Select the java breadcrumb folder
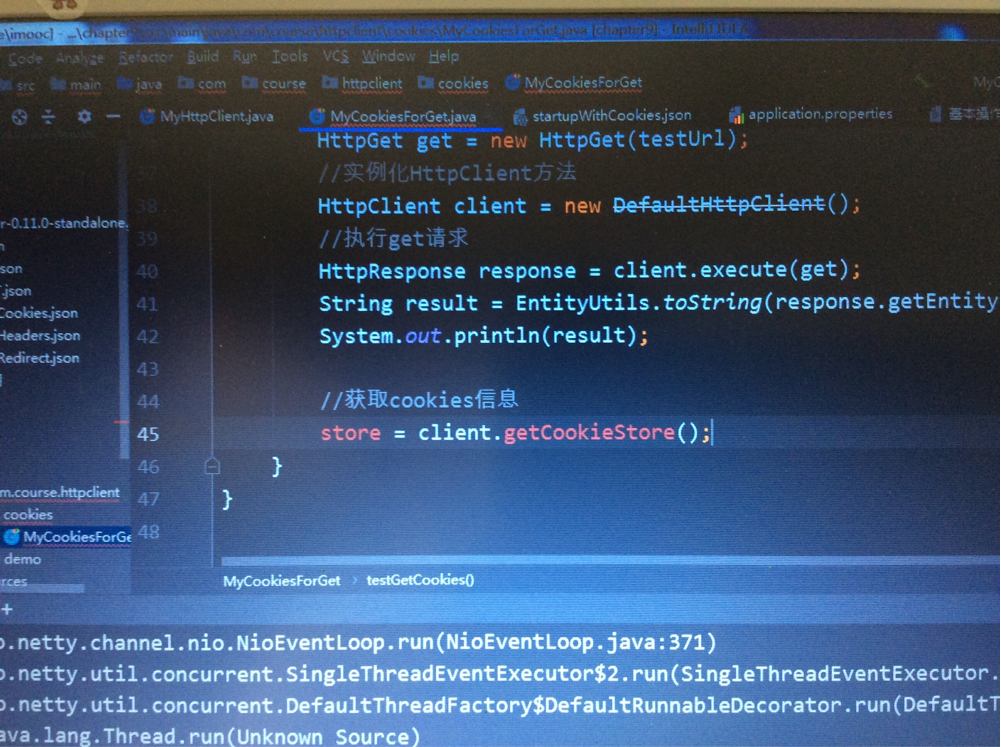The image size is (1001, 747). pyautogui.click(x=140, y=84)
